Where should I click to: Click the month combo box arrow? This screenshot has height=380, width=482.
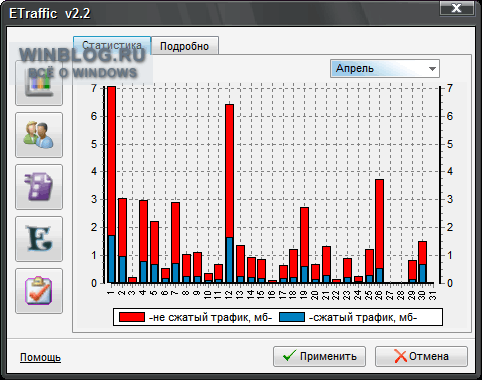[432, 69]
